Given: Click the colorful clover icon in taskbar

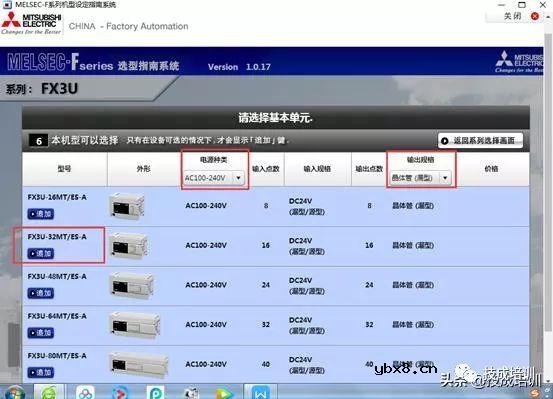Looking at the screenshot, I should click(86, 393).
